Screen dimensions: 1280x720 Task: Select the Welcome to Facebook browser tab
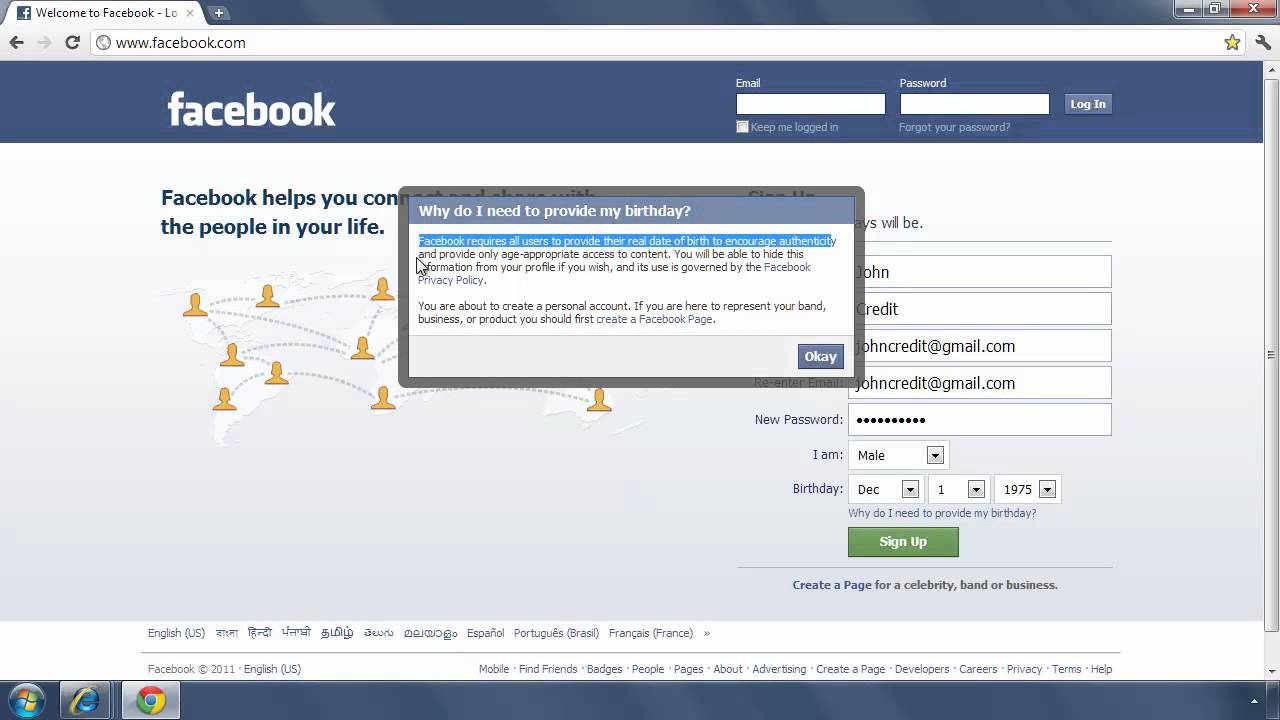[100, 13]
